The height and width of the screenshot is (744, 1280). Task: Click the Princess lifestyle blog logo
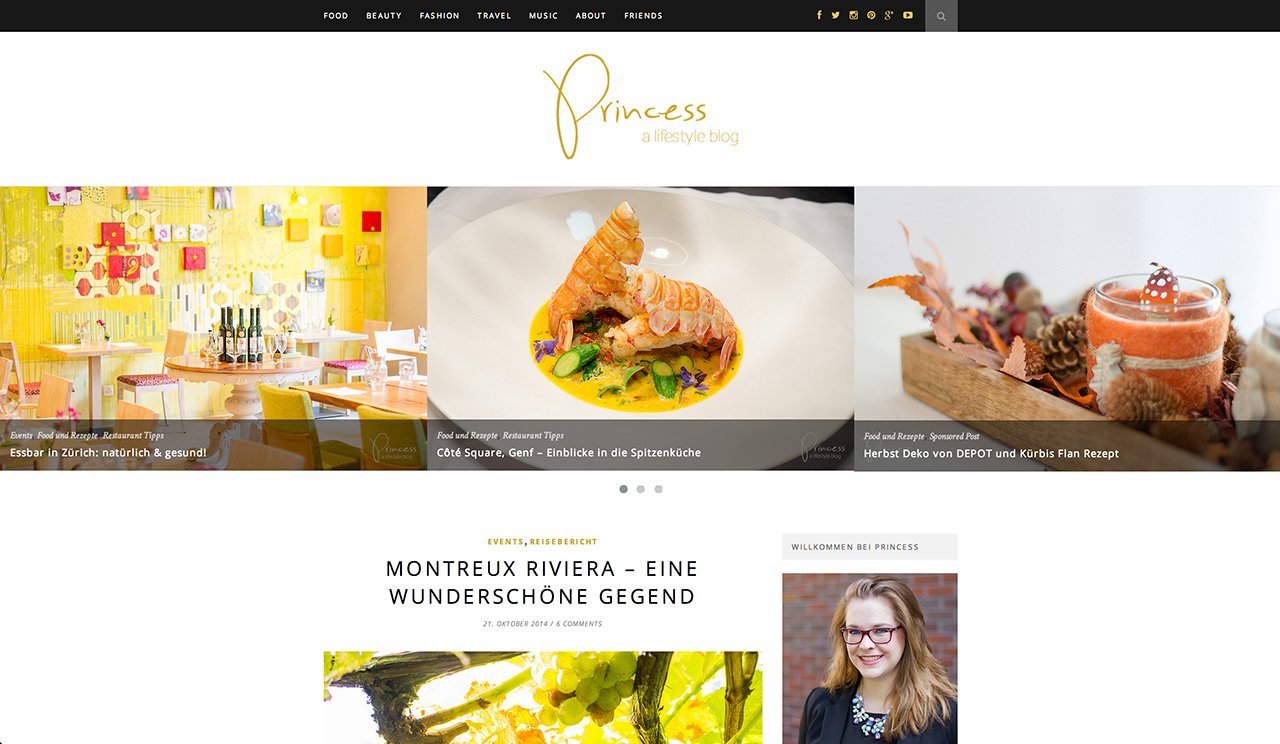(641, 107)
